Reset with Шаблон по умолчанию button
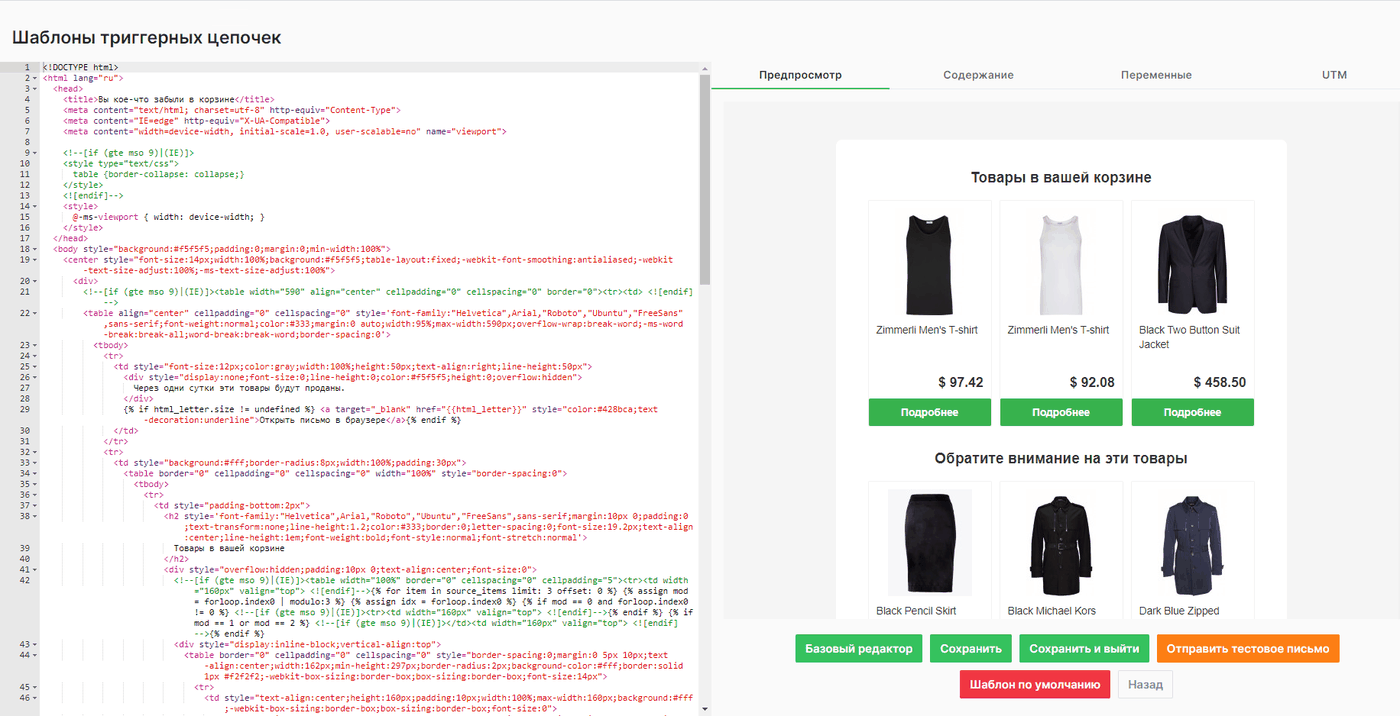 tap(1034, 684)
